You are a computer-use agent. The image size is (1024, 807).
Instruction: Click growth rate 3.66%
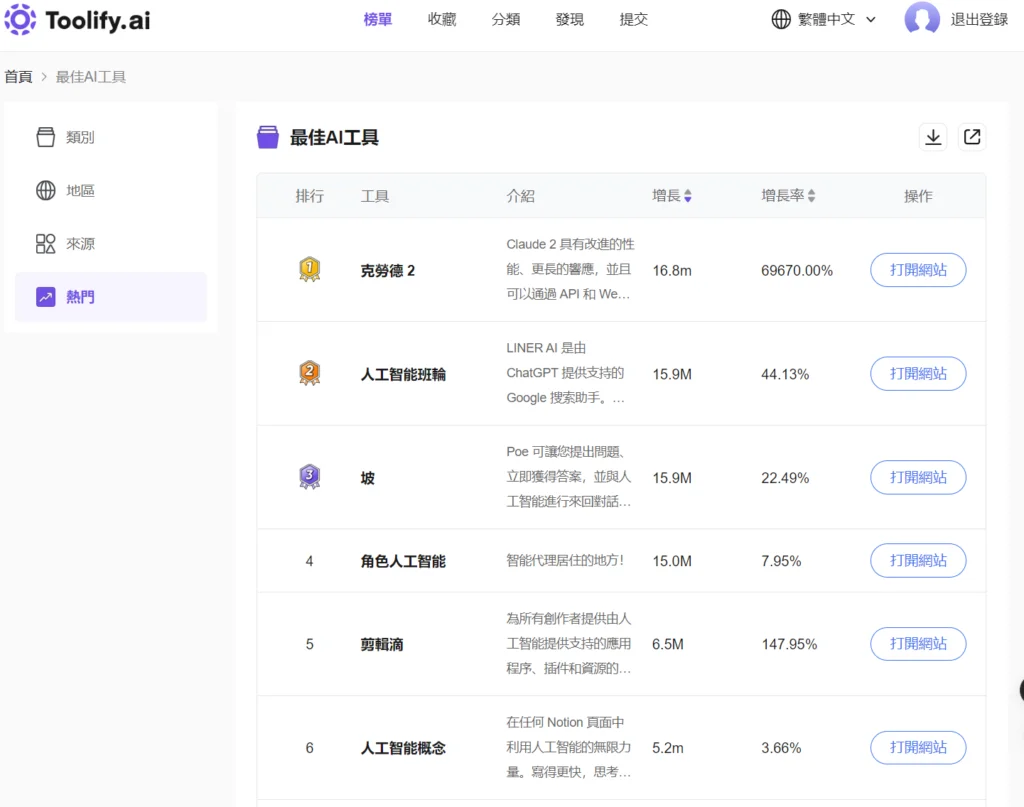(x=781, y=748)
